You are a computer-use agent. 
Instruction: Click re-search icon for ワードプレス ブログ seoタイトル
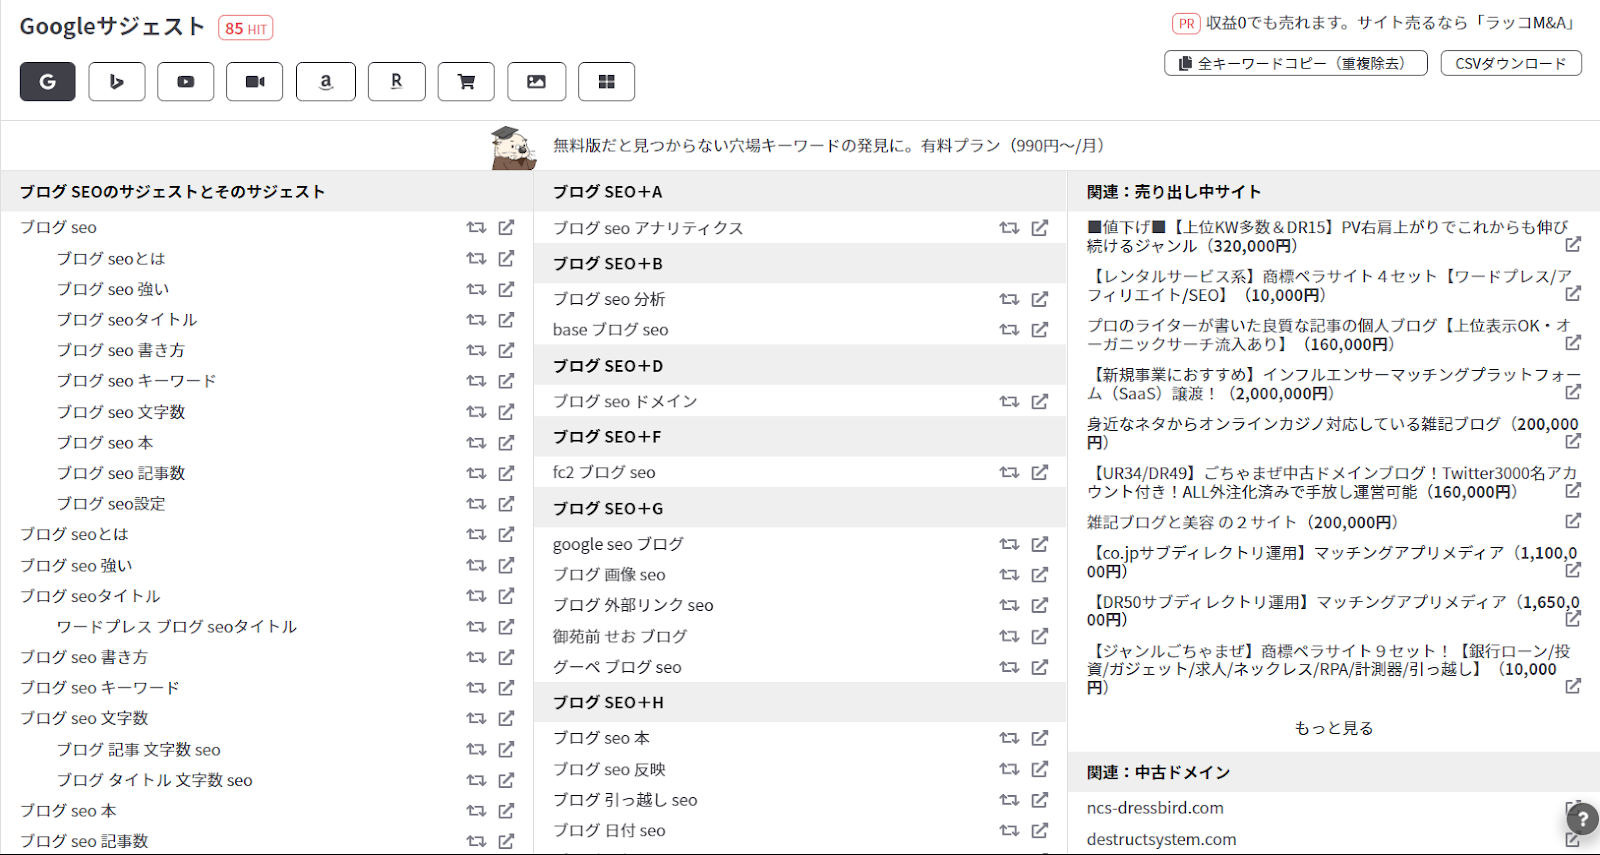(476, 627)
